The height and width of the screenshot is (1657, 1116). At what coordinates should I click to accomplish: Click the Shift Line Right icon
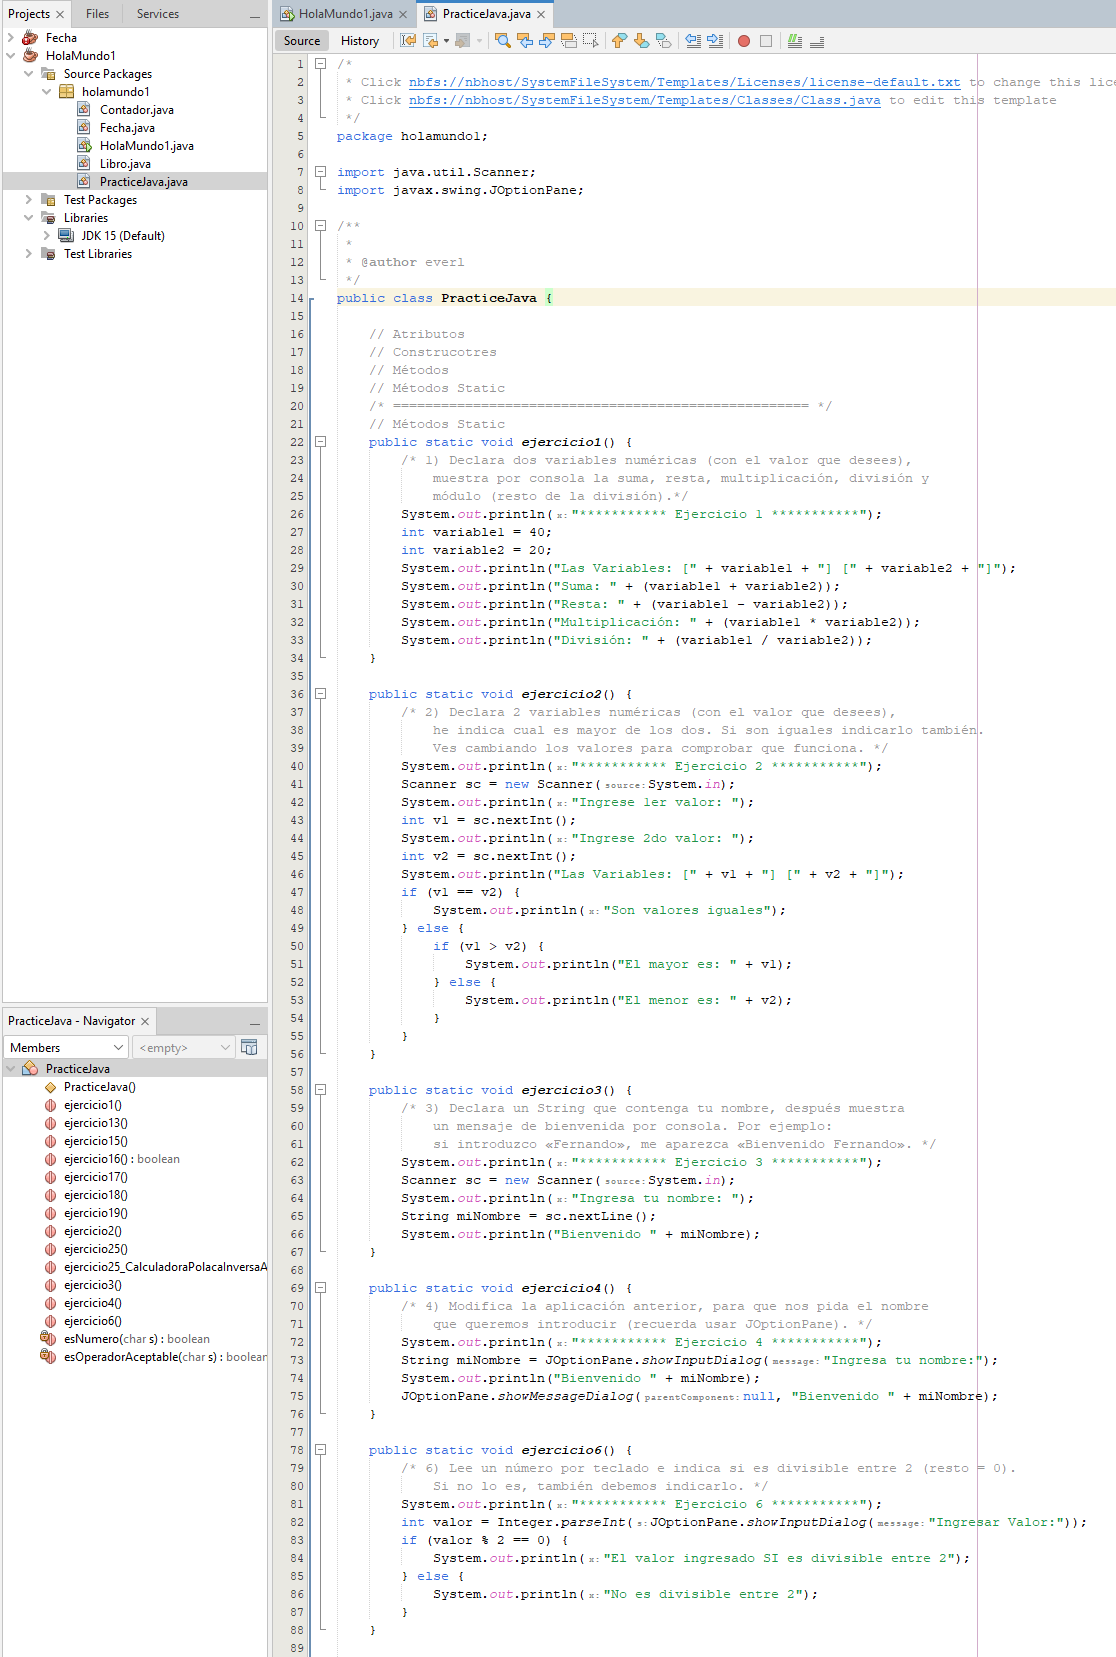(715, 41)
